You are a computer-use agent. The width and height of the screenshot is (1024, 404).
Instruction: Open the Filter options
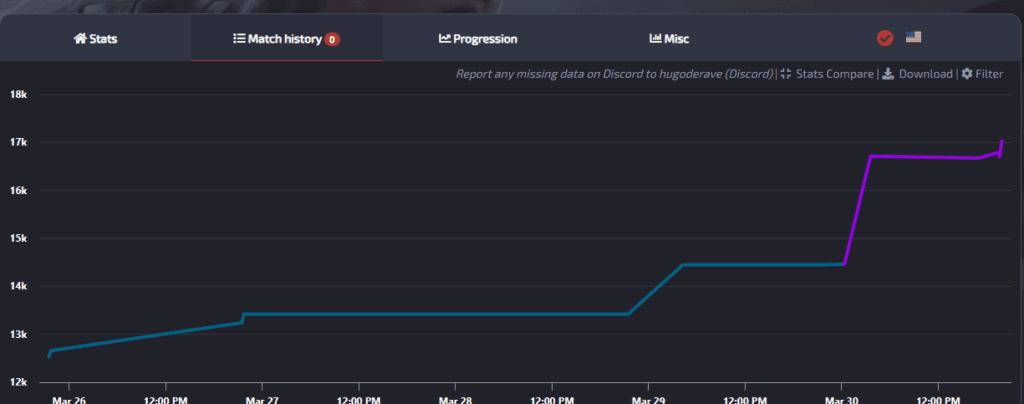pos(989,74)
